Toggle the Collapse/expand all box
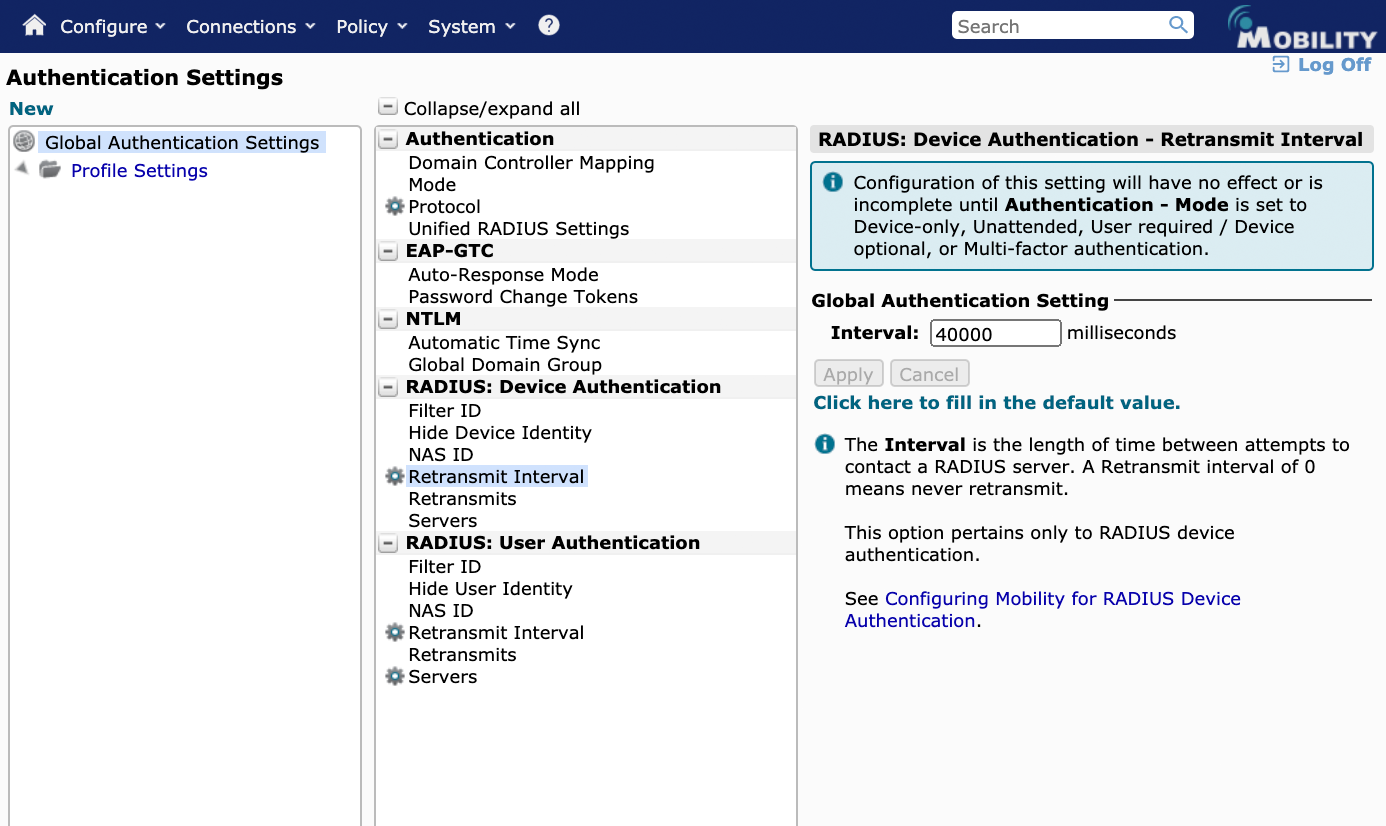1386x826 pixels. tap(388, 108)
